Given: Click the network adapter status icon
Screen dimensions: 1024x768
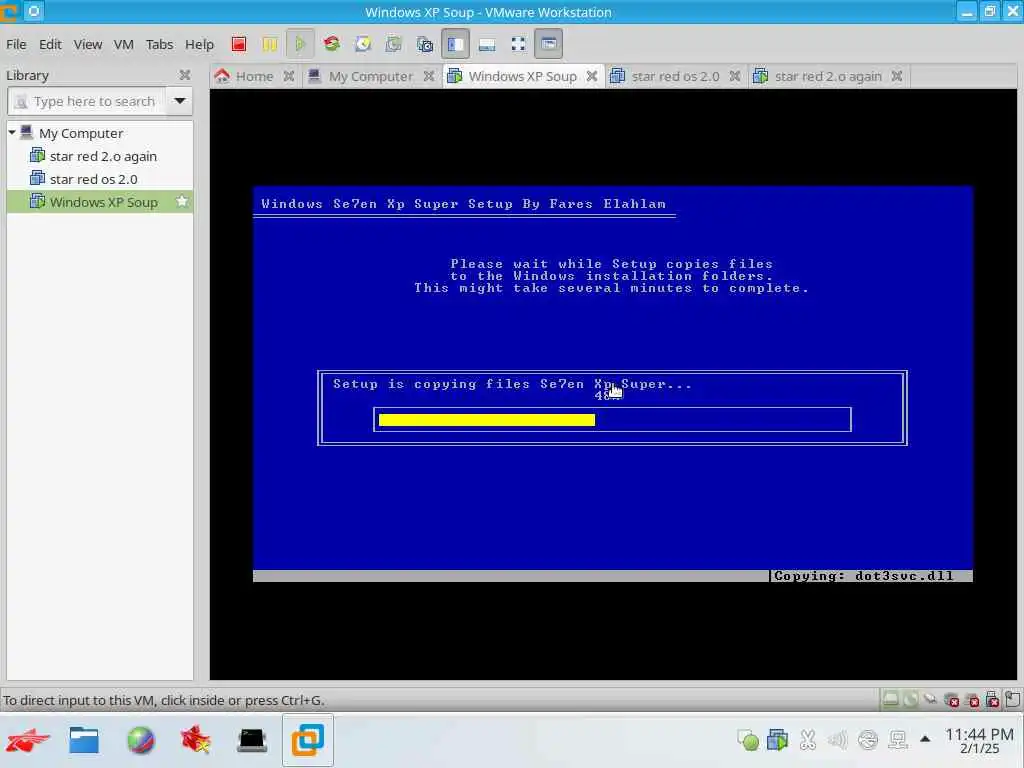Looking at the screenshot, I should click(952, 700).
